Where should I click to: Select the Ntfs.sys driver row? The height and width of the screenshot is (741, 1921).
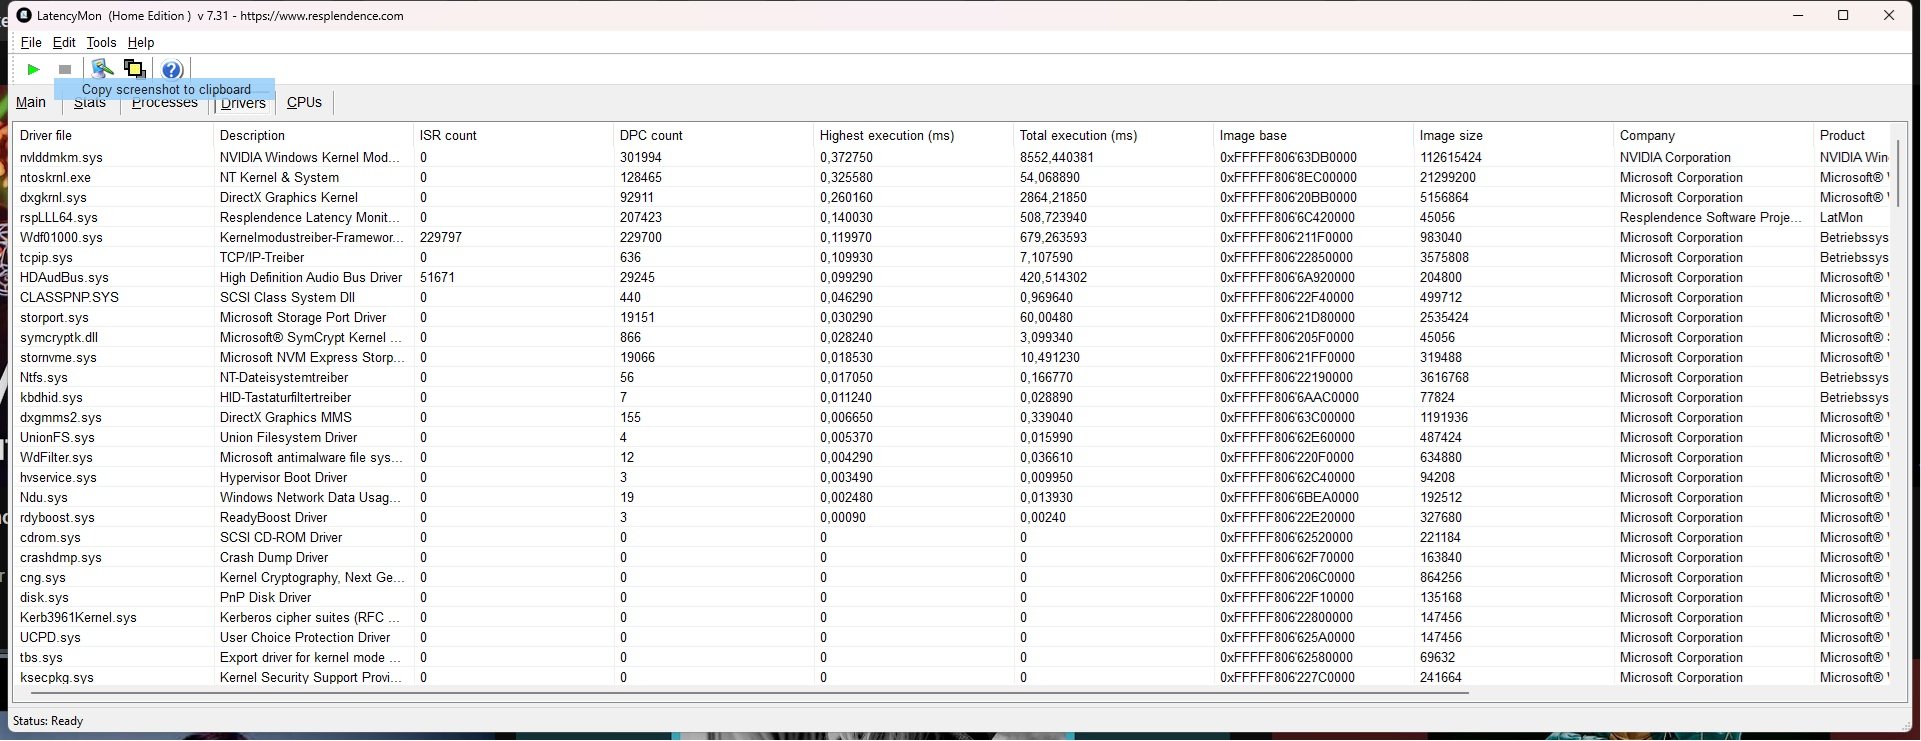pyautogui.click(x=953, y=377)
